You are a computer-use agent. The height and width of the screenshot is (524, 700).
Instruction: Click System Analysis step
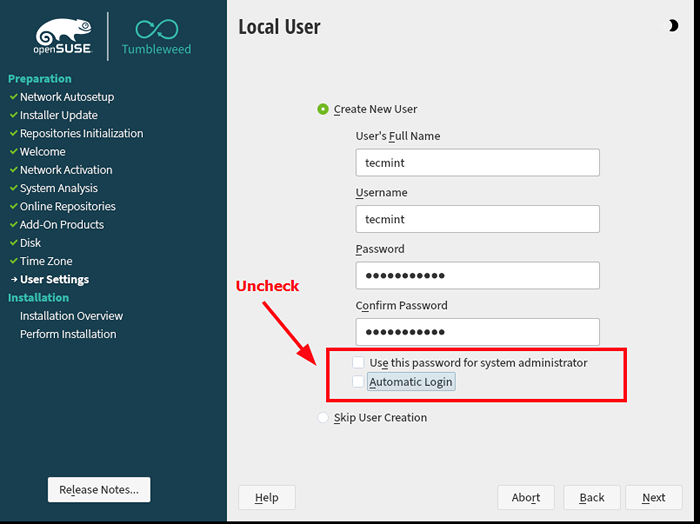pos(58,188)
